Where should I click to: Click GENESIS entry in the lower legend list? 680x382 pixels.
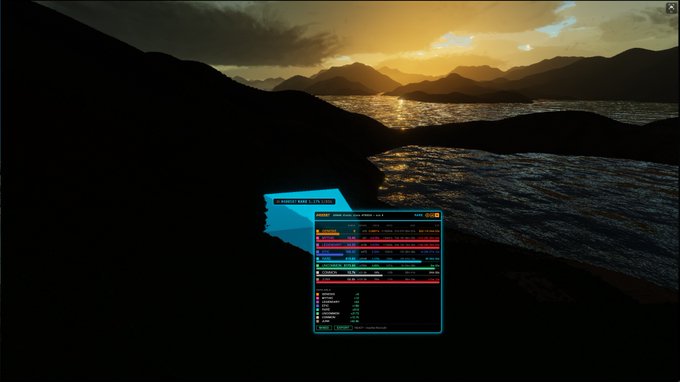click(x=338, y=294)
